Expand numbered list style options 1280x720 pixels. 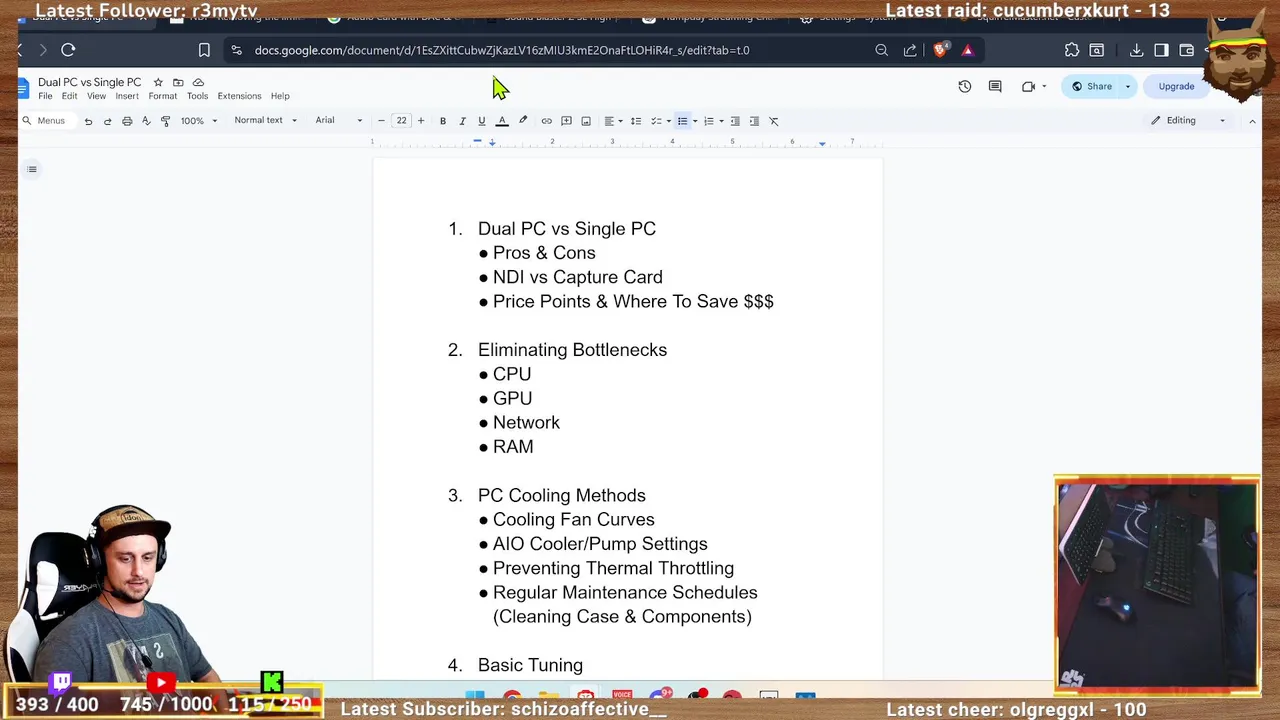(x=721, y=121)
